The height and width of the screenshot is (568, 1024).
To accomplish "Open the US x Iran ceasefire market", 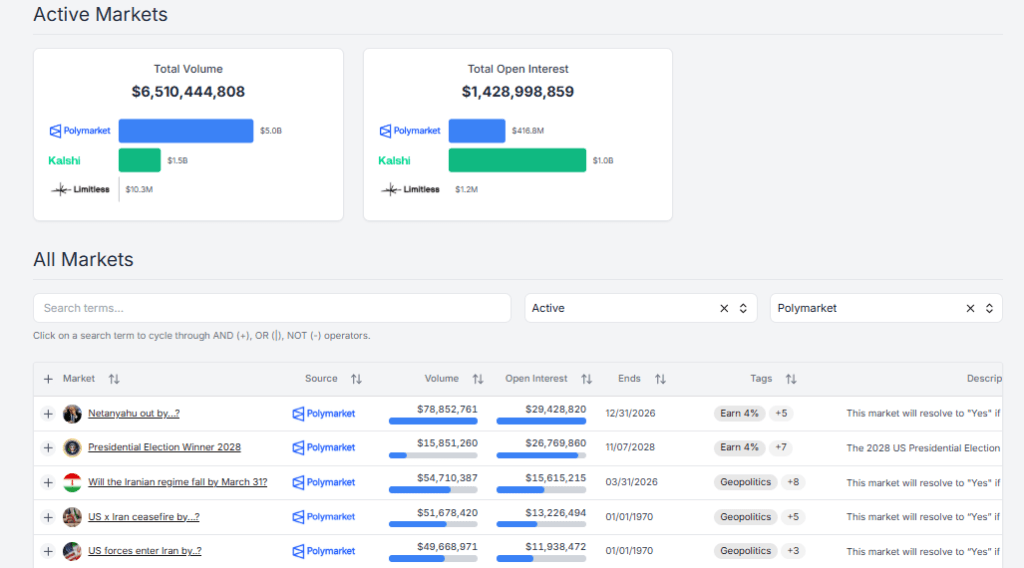I will pos(143,517).
